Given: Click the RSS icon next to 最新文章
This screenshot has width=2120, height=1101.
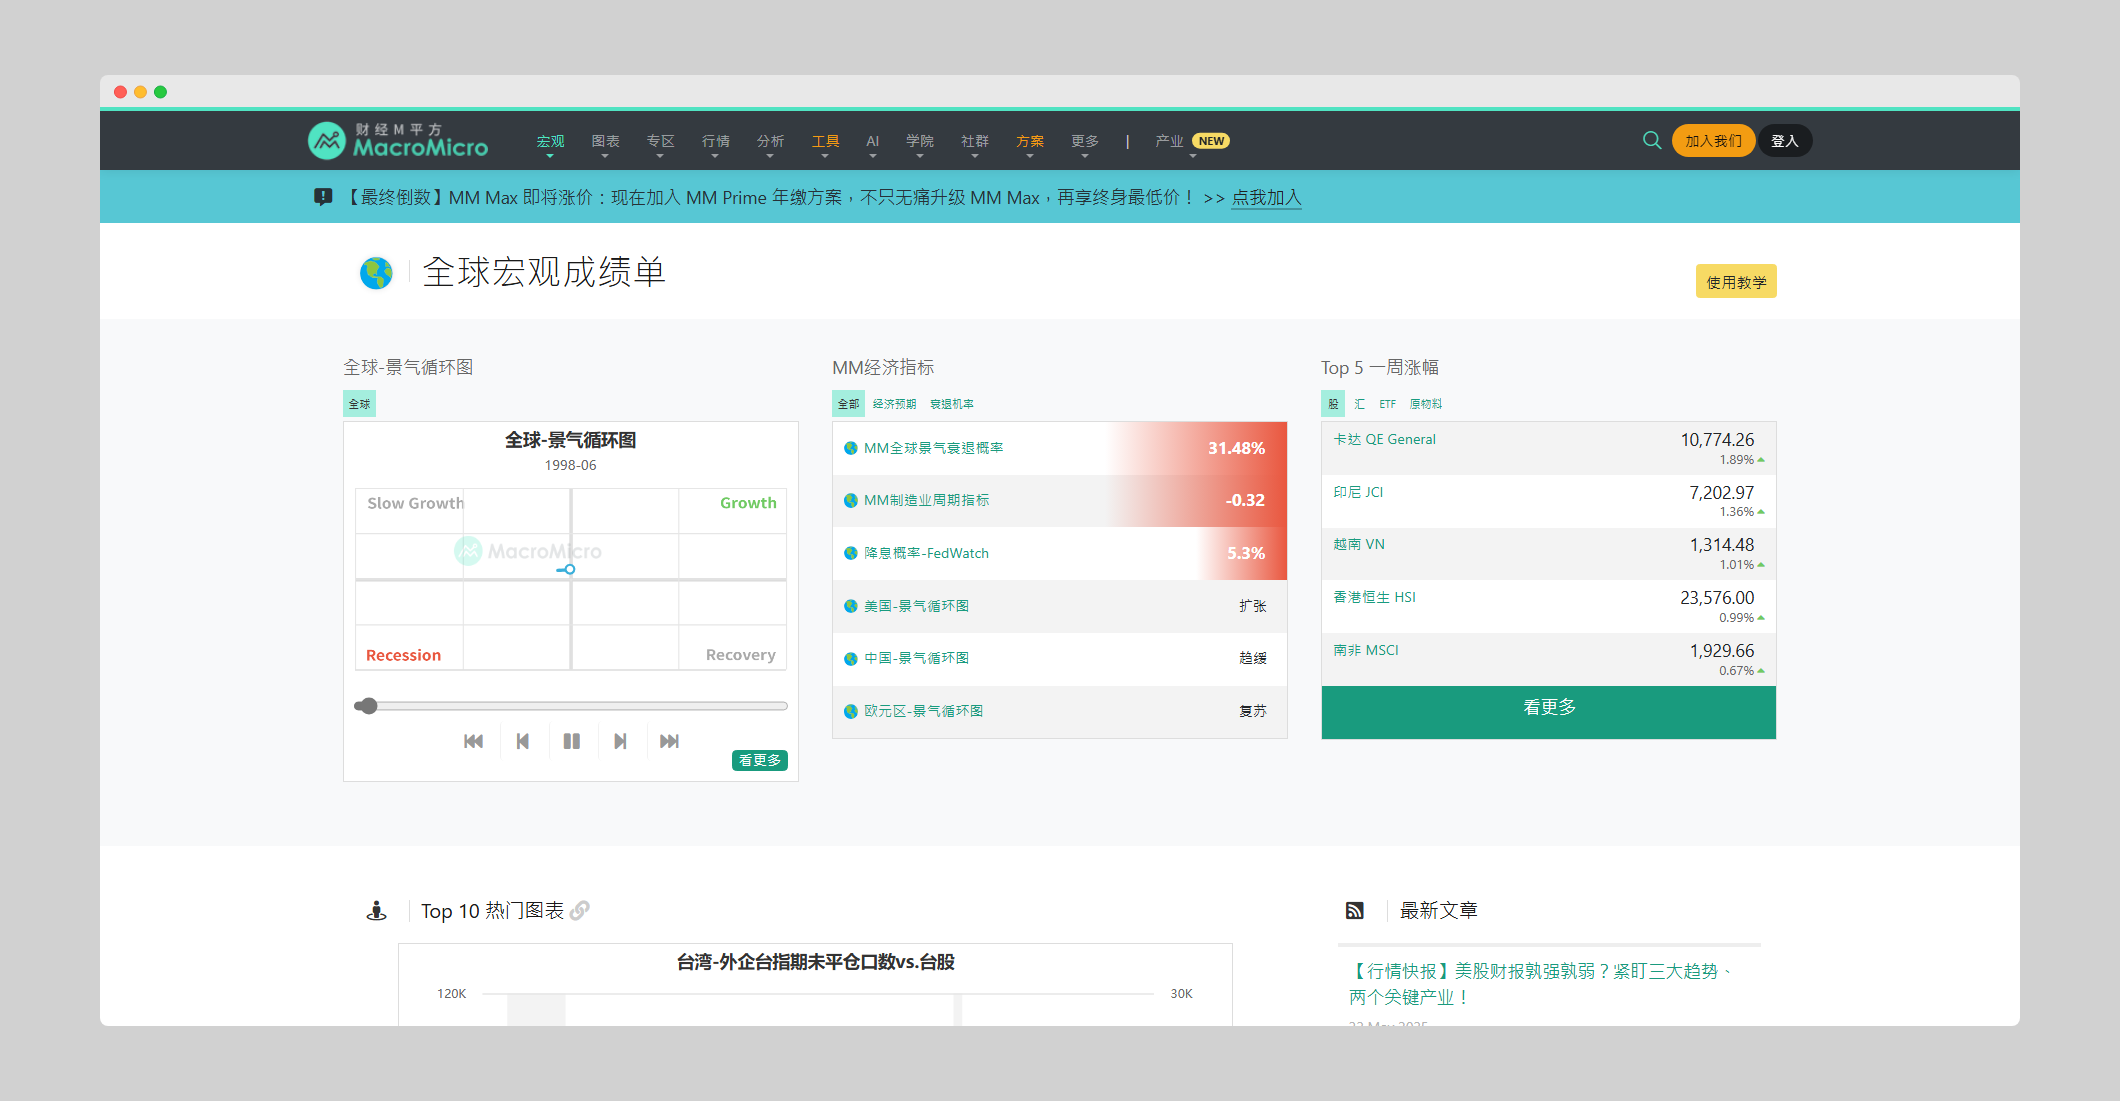Looking at the screenshot, I should (1355, 910).
